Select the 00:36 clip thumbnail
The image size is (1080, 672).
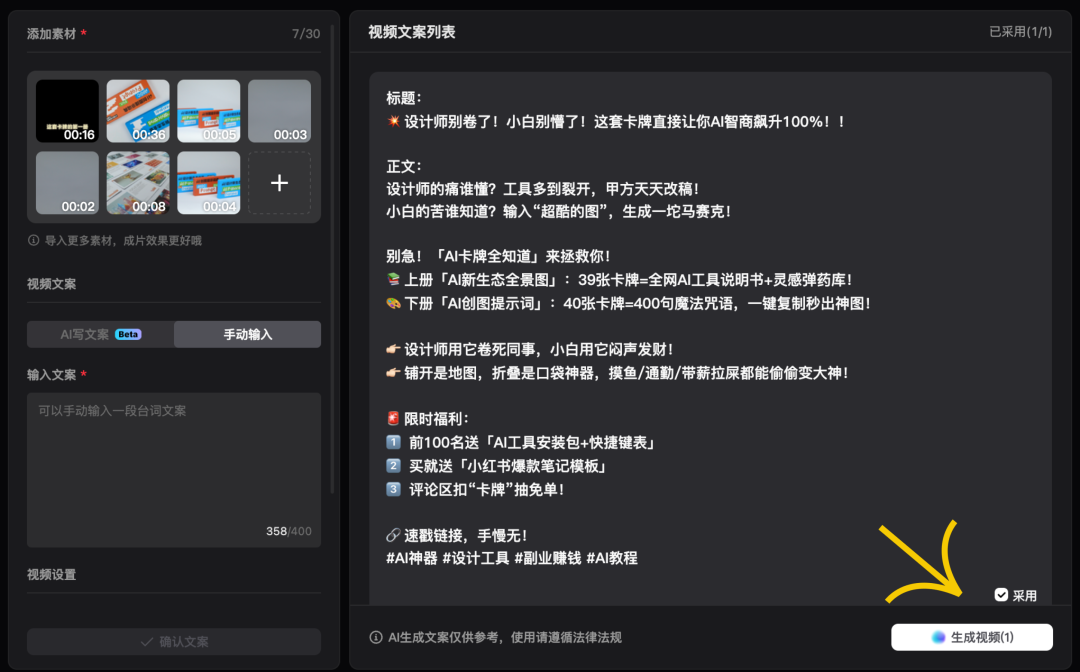[x=138, y=111]
